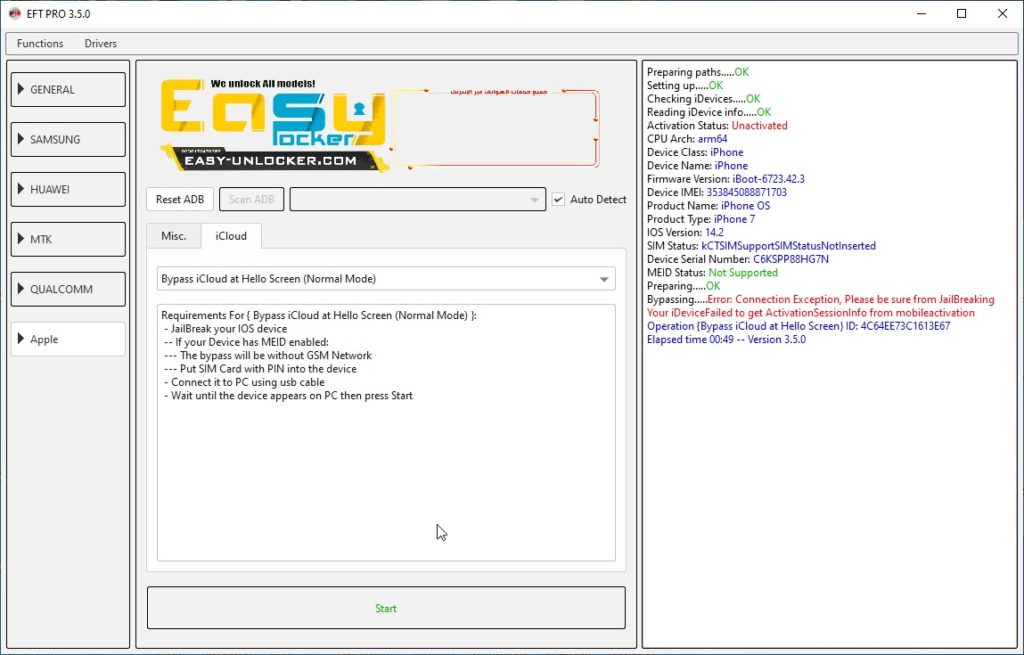Expand the HUAWEI sidebar category
The width and height of the screenshot is (1024, 655).
point(68,189)
